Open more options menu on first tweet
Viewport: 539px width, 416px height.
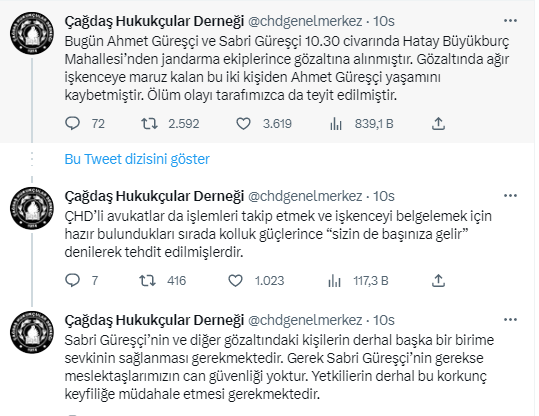coord(510,21)
